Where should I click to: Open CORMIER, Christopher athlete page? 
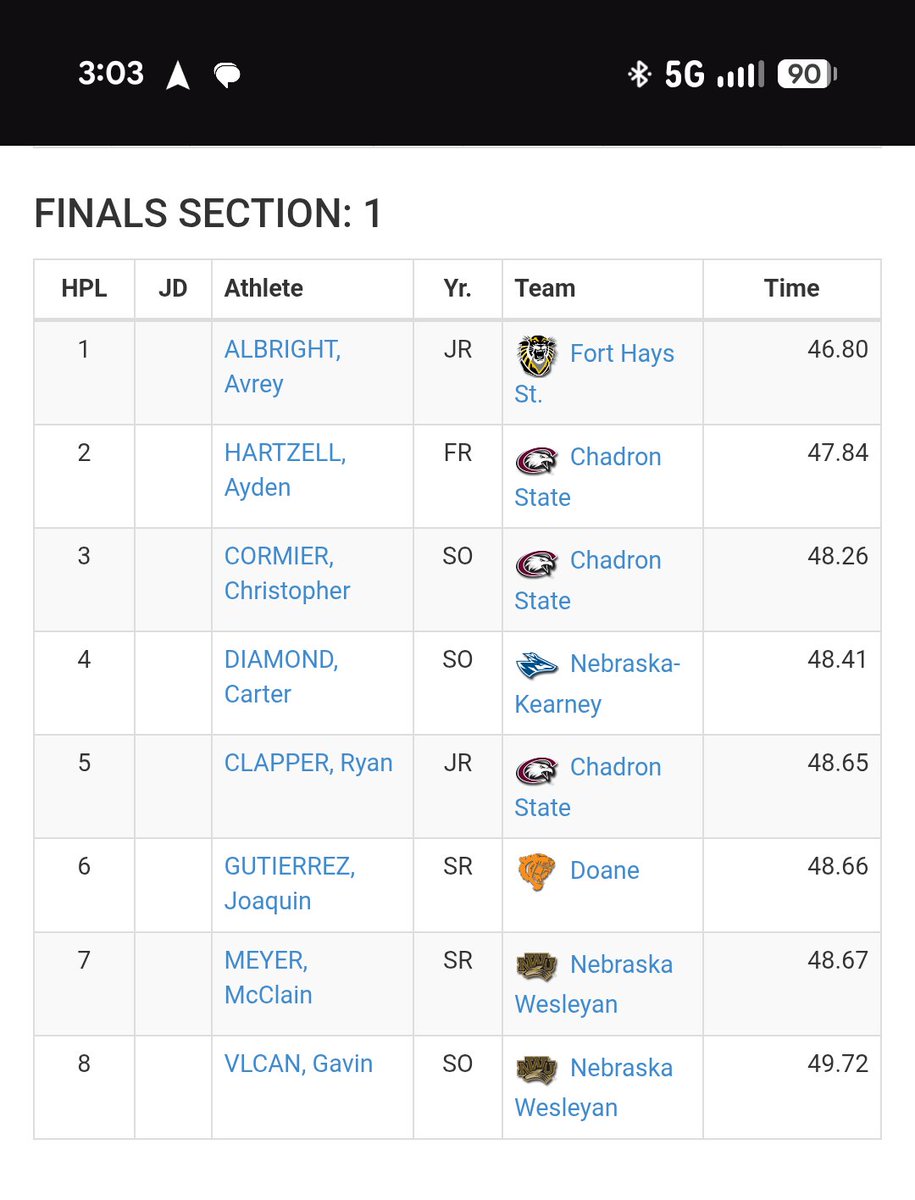(287, 573)
